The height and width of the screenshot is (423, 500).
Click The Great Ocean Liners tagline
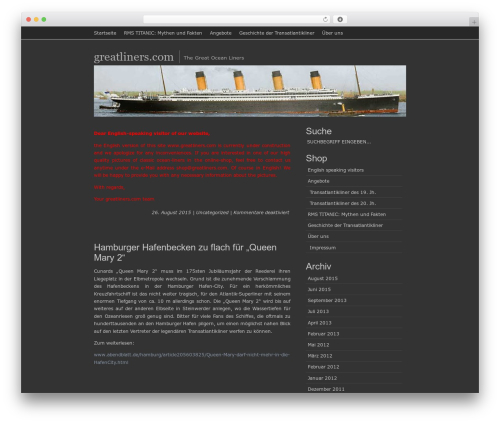[214, 58]
